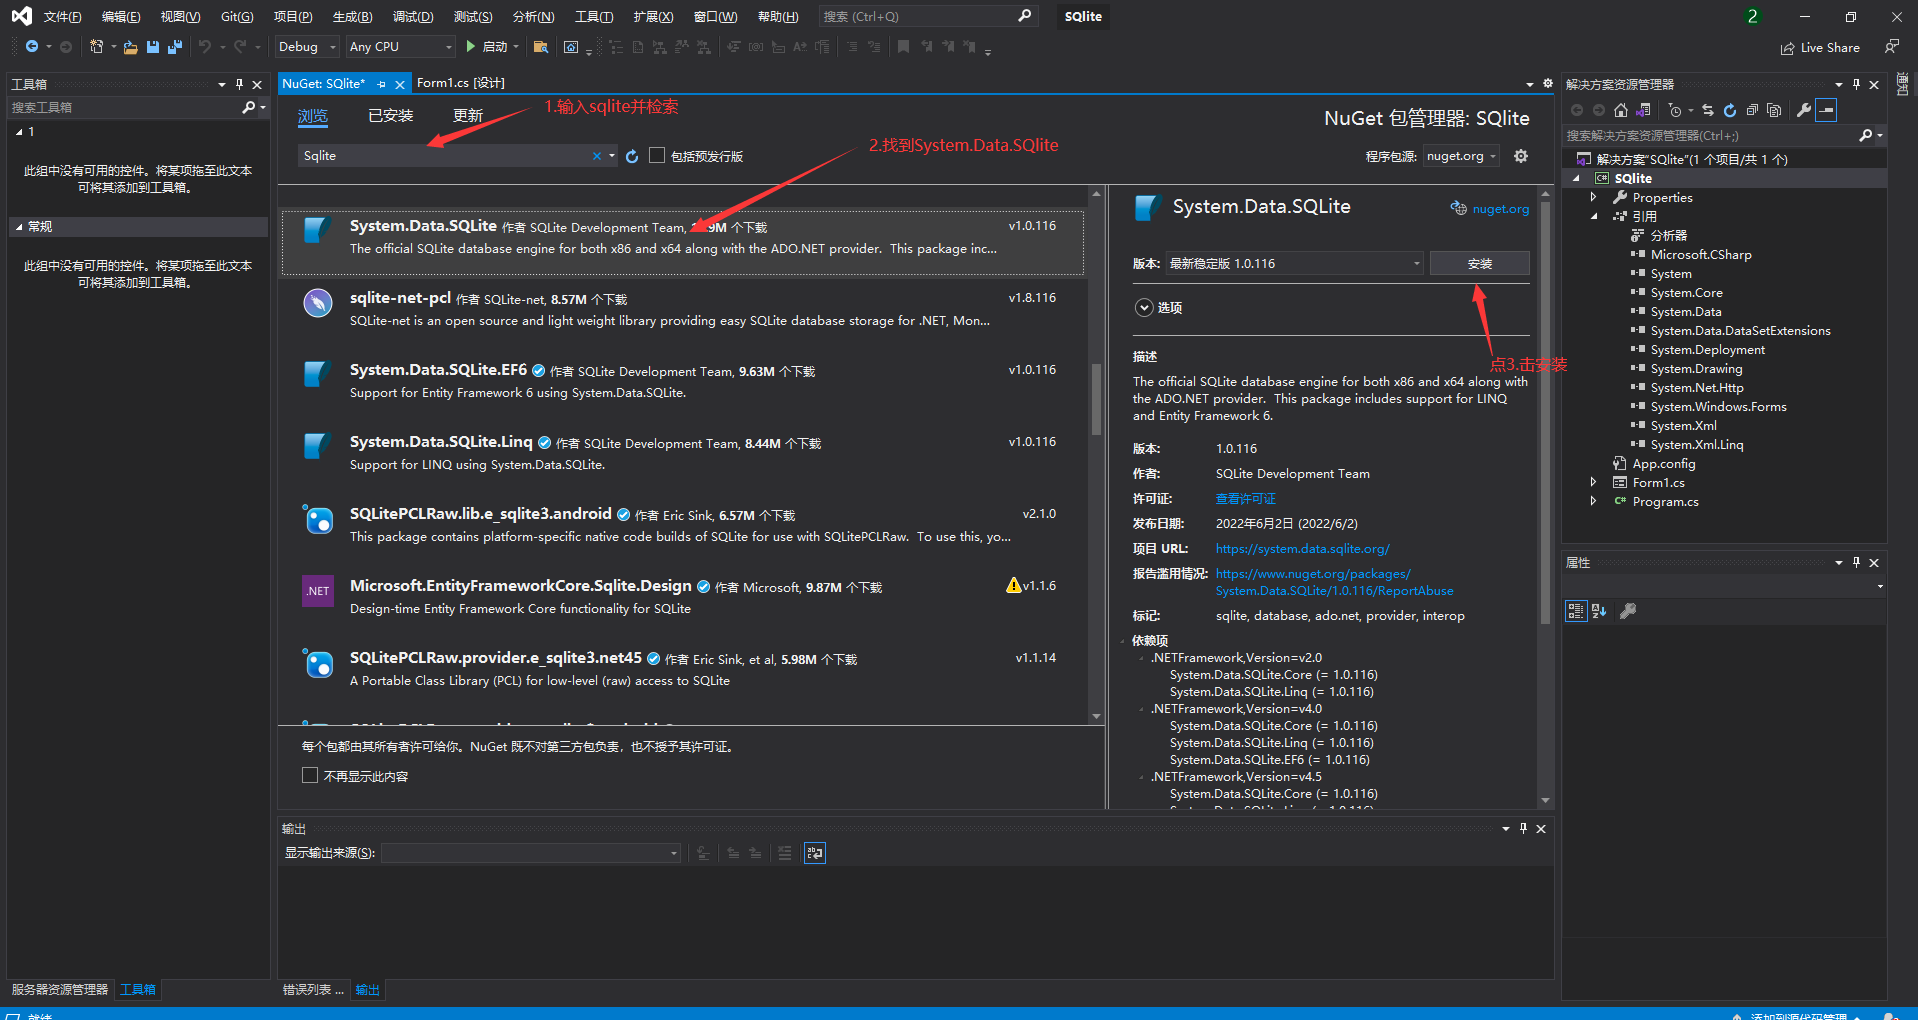Save the current file with floppy icon
The image size is (1918, 1020).
point(153,47)
